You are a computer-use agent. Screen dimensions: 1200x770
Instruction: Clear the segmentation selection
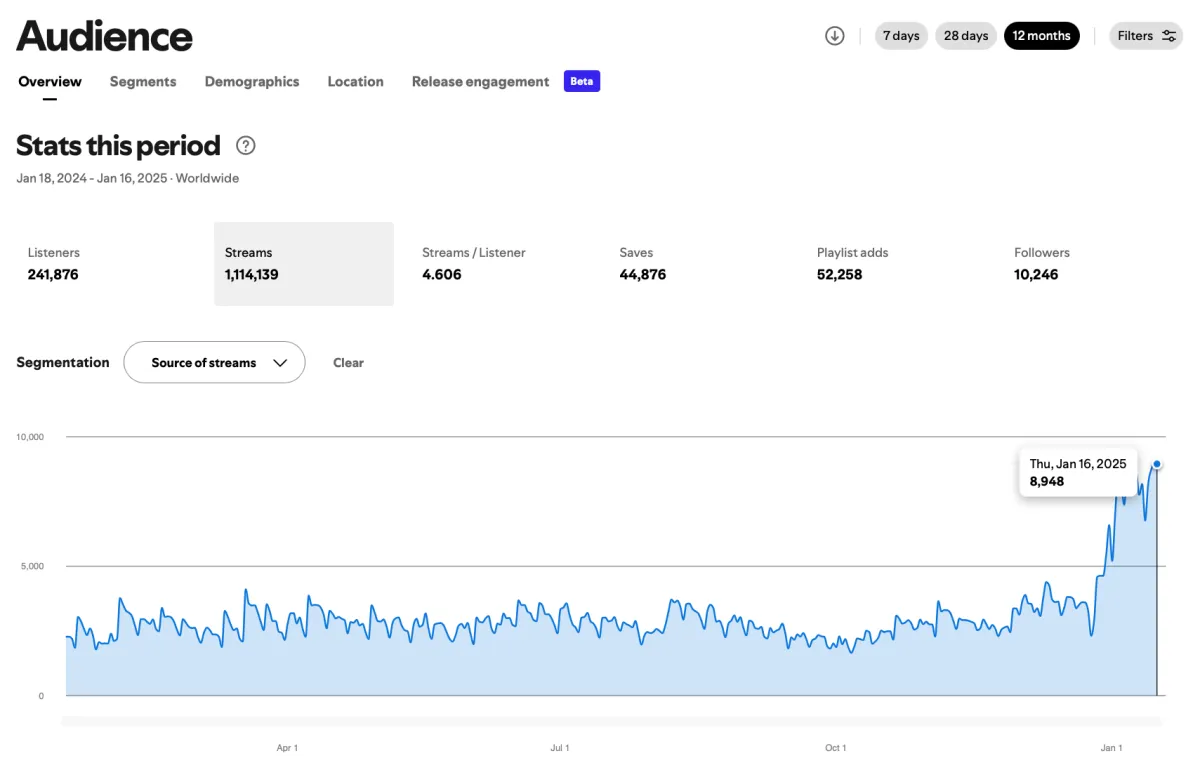coord(348,363)
